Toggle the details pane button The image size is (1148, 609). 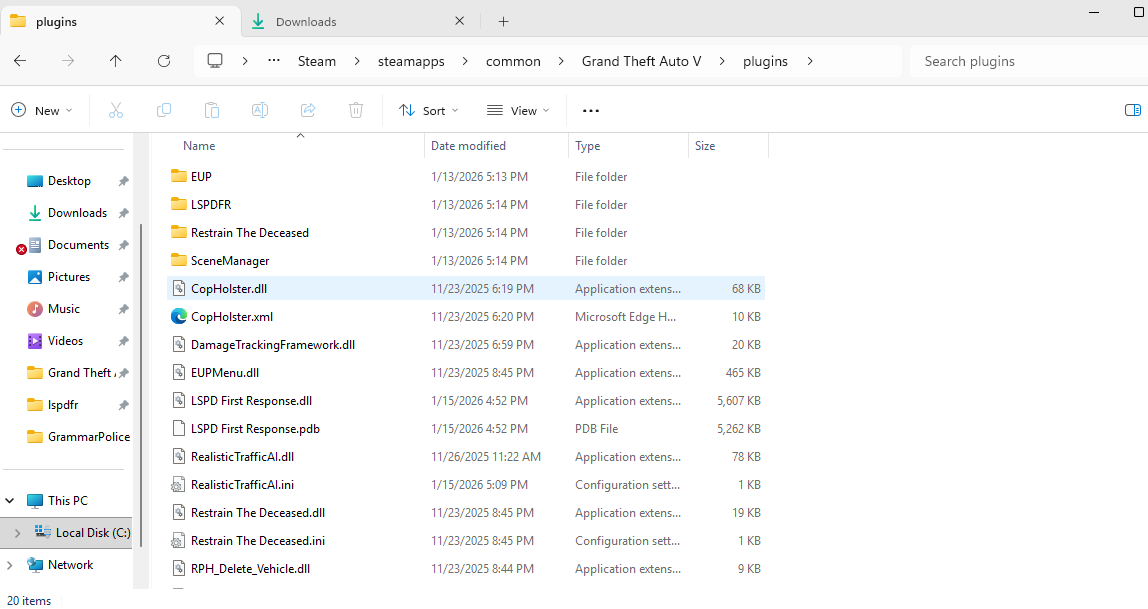pos(1132,111)
